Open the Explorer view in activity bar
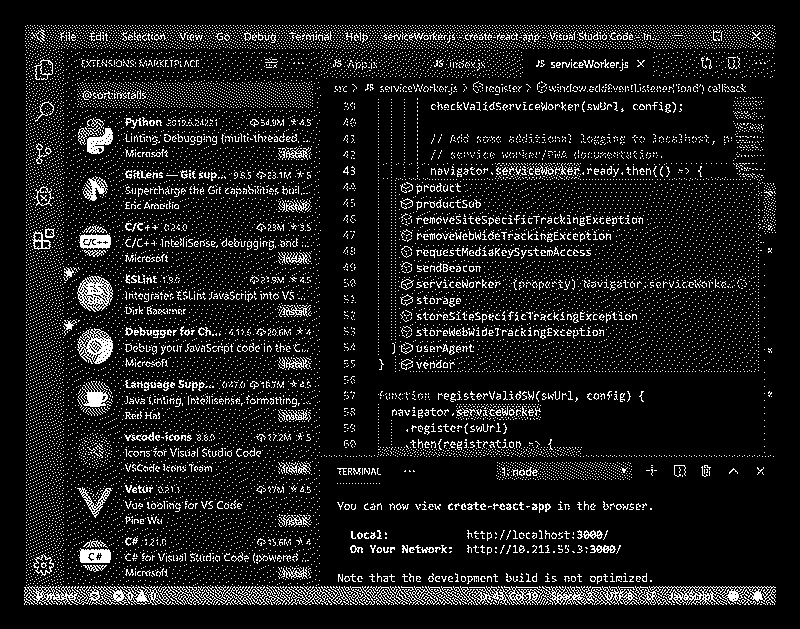800x629 pixels. pos(43,70)
